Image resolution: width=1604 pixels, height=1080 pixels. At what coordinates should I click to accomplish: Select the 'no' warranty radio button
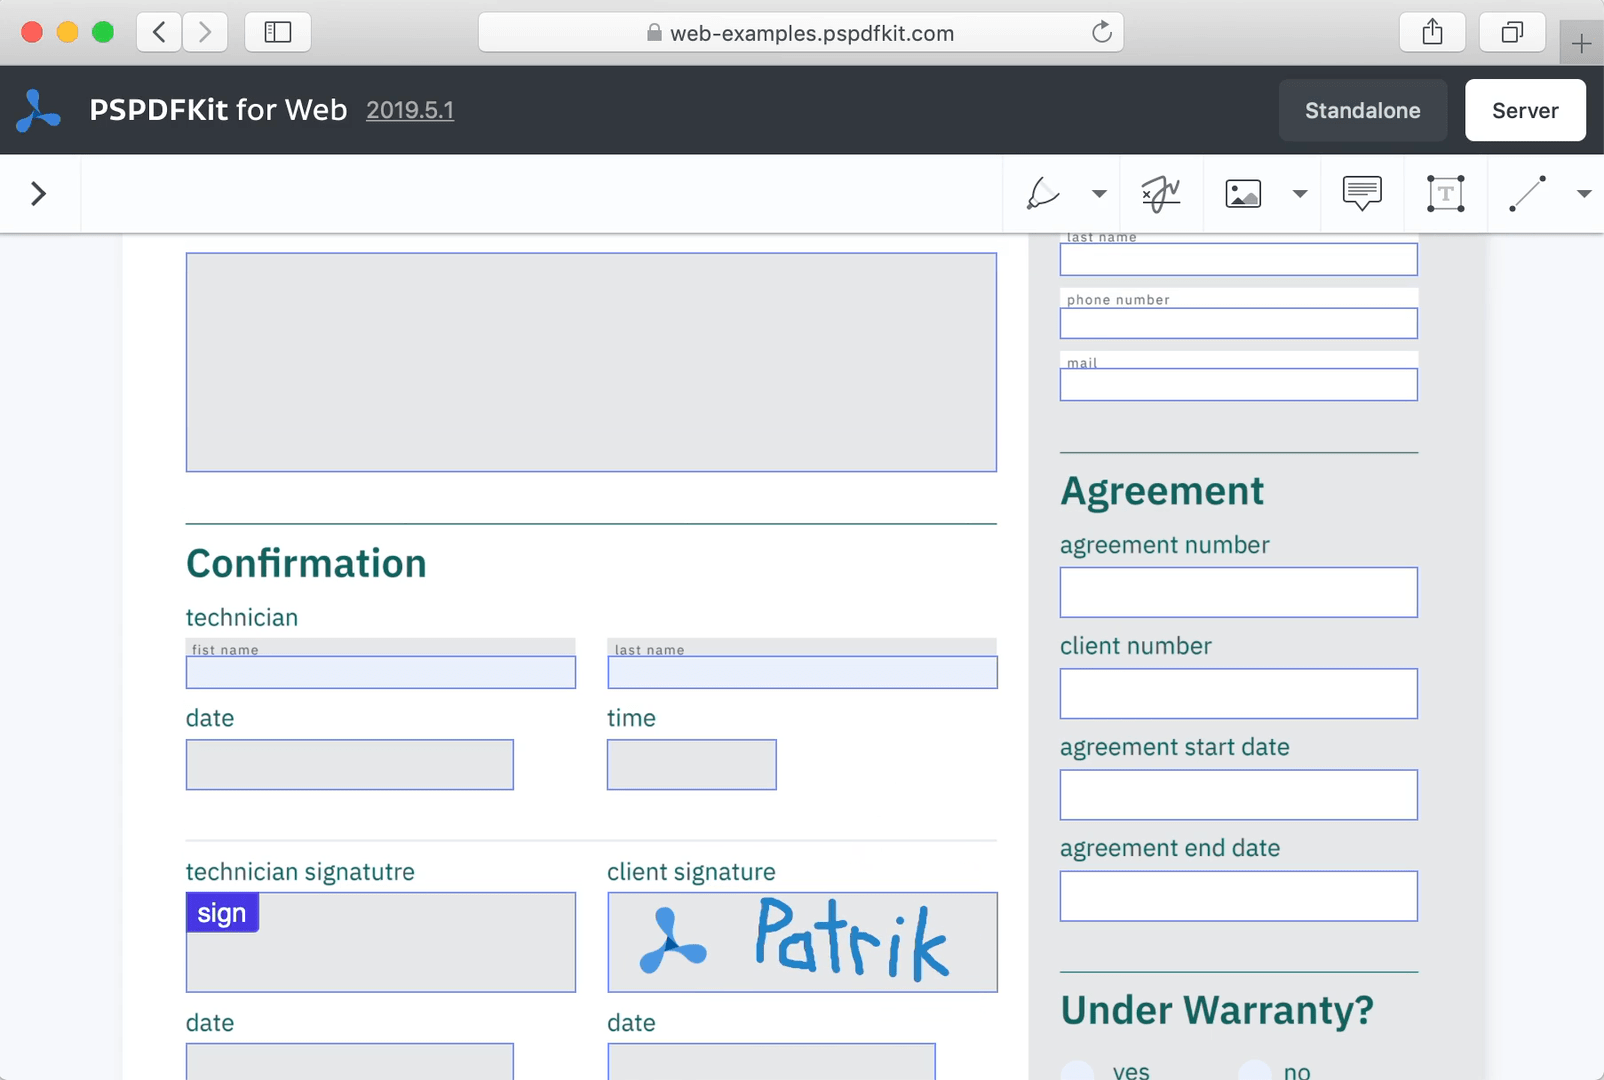tap(1254, 1071)
